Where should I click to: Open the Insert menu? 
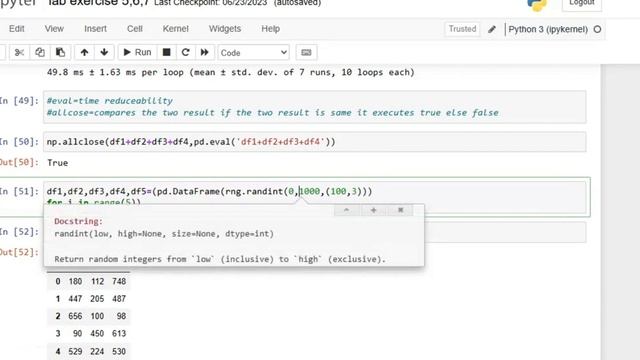pyautogui.click(x=95, y=29)
